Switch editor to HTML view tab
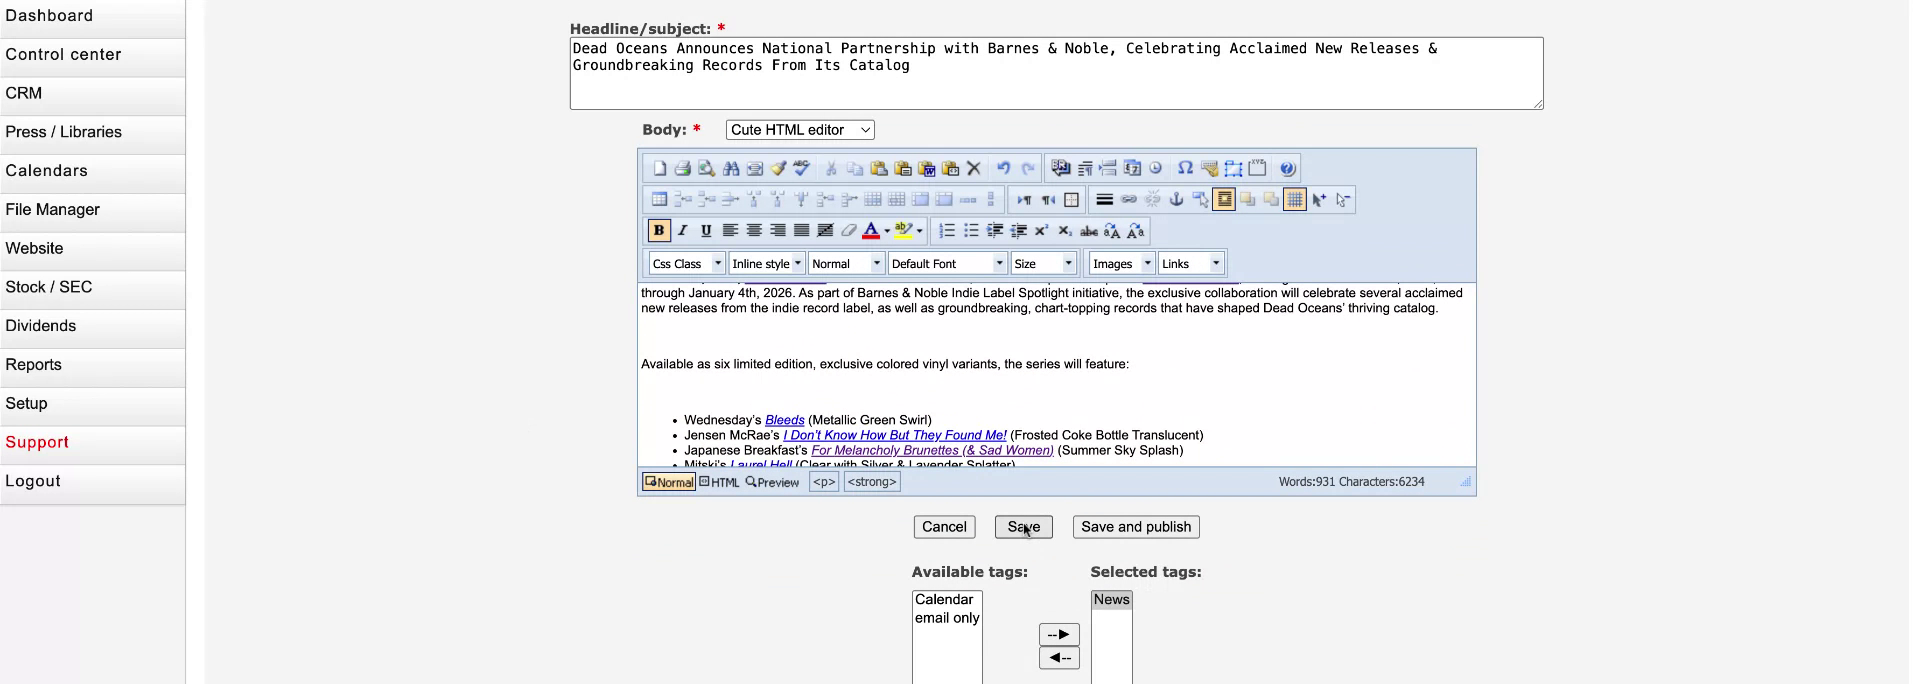 [x=719, y=482]
